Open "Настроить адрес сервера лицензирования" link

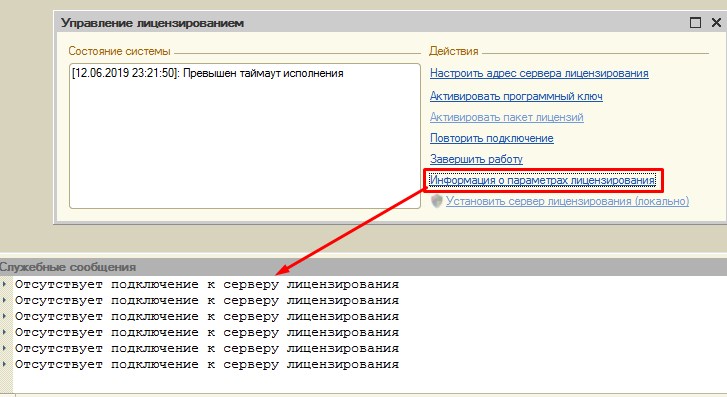[539, 73]
